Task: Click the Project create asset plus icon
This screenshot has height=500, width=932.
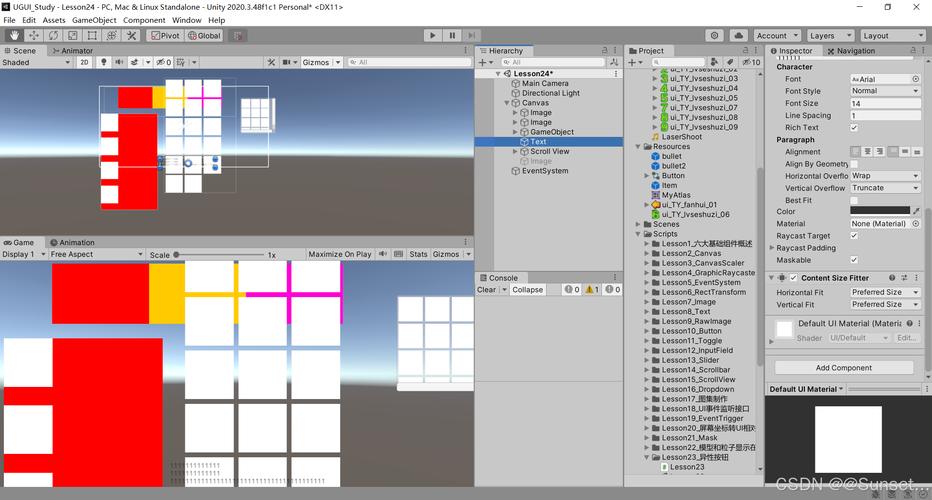Action: (632, 62)
